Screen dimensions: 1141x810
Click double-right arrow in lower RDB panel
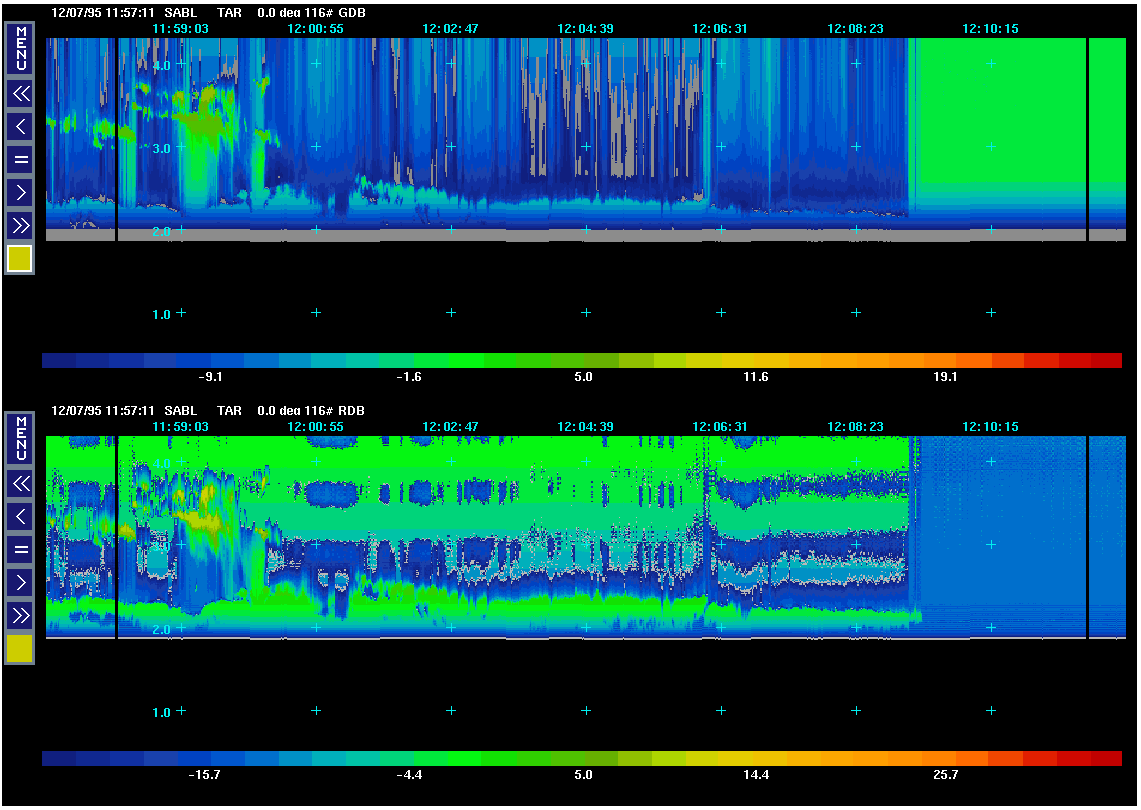click(20, 615)
